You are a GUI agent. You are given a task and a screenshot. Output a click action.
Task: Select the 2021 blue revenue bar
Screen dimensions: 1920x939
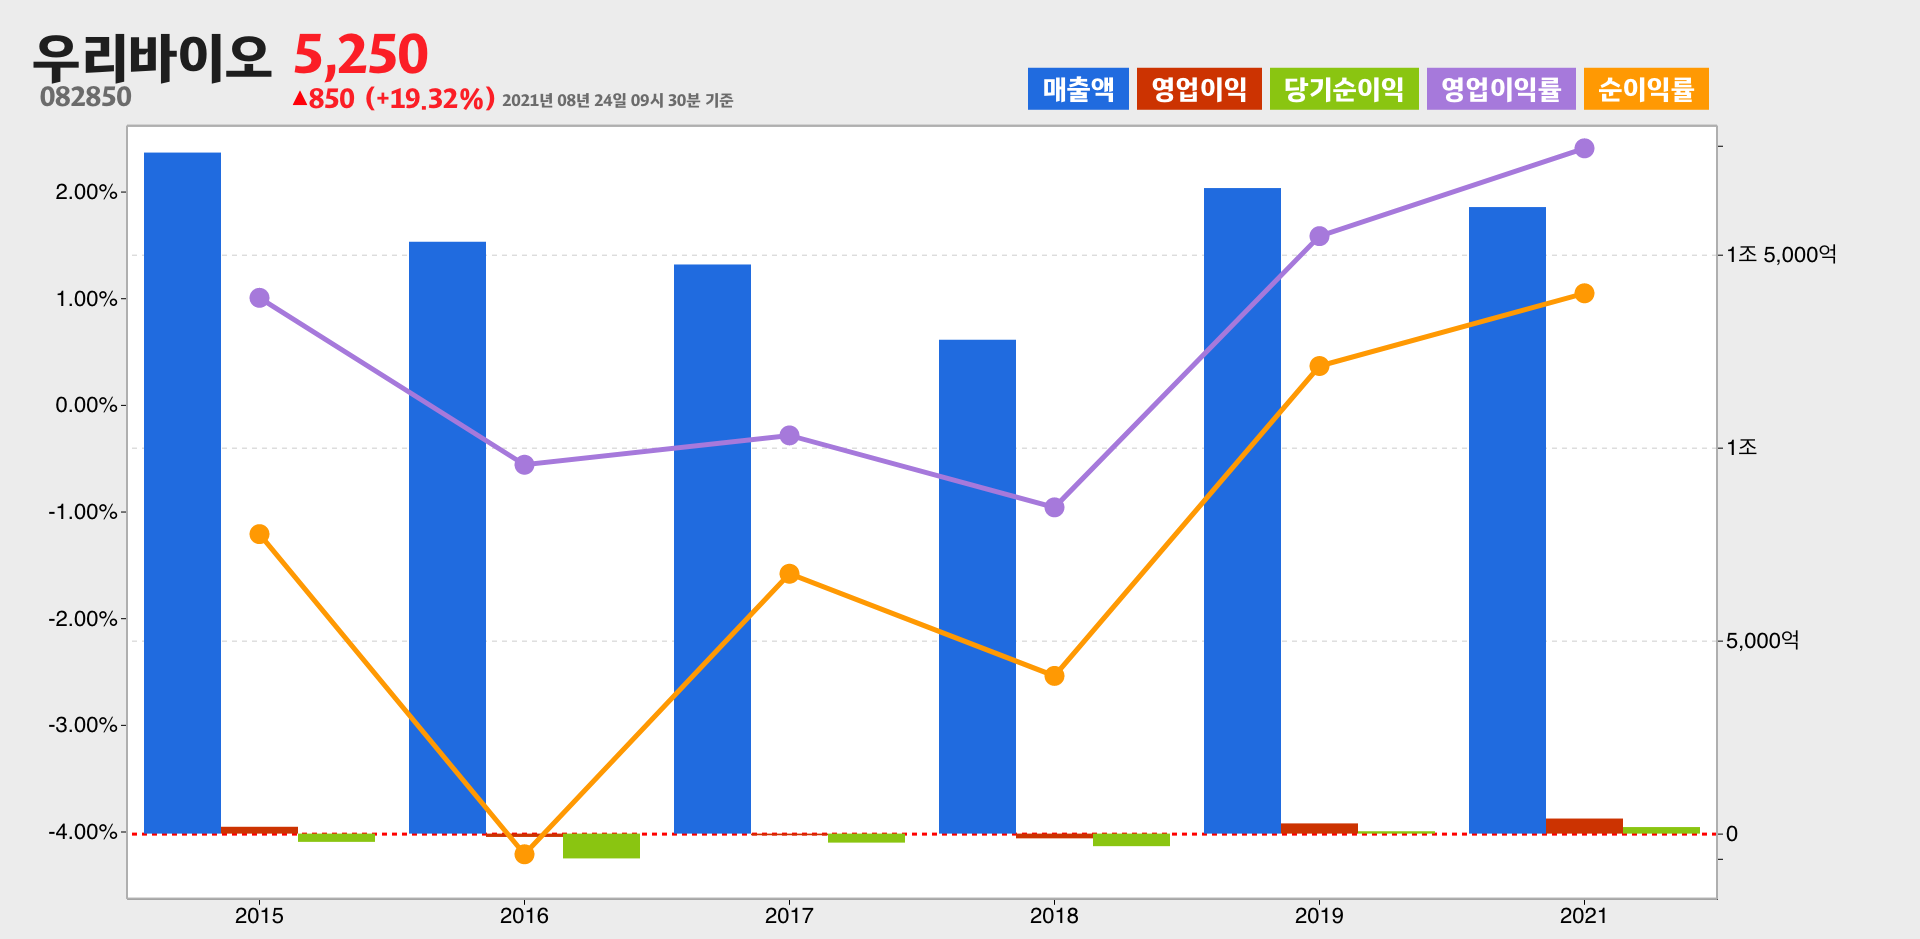point(1507,520)
